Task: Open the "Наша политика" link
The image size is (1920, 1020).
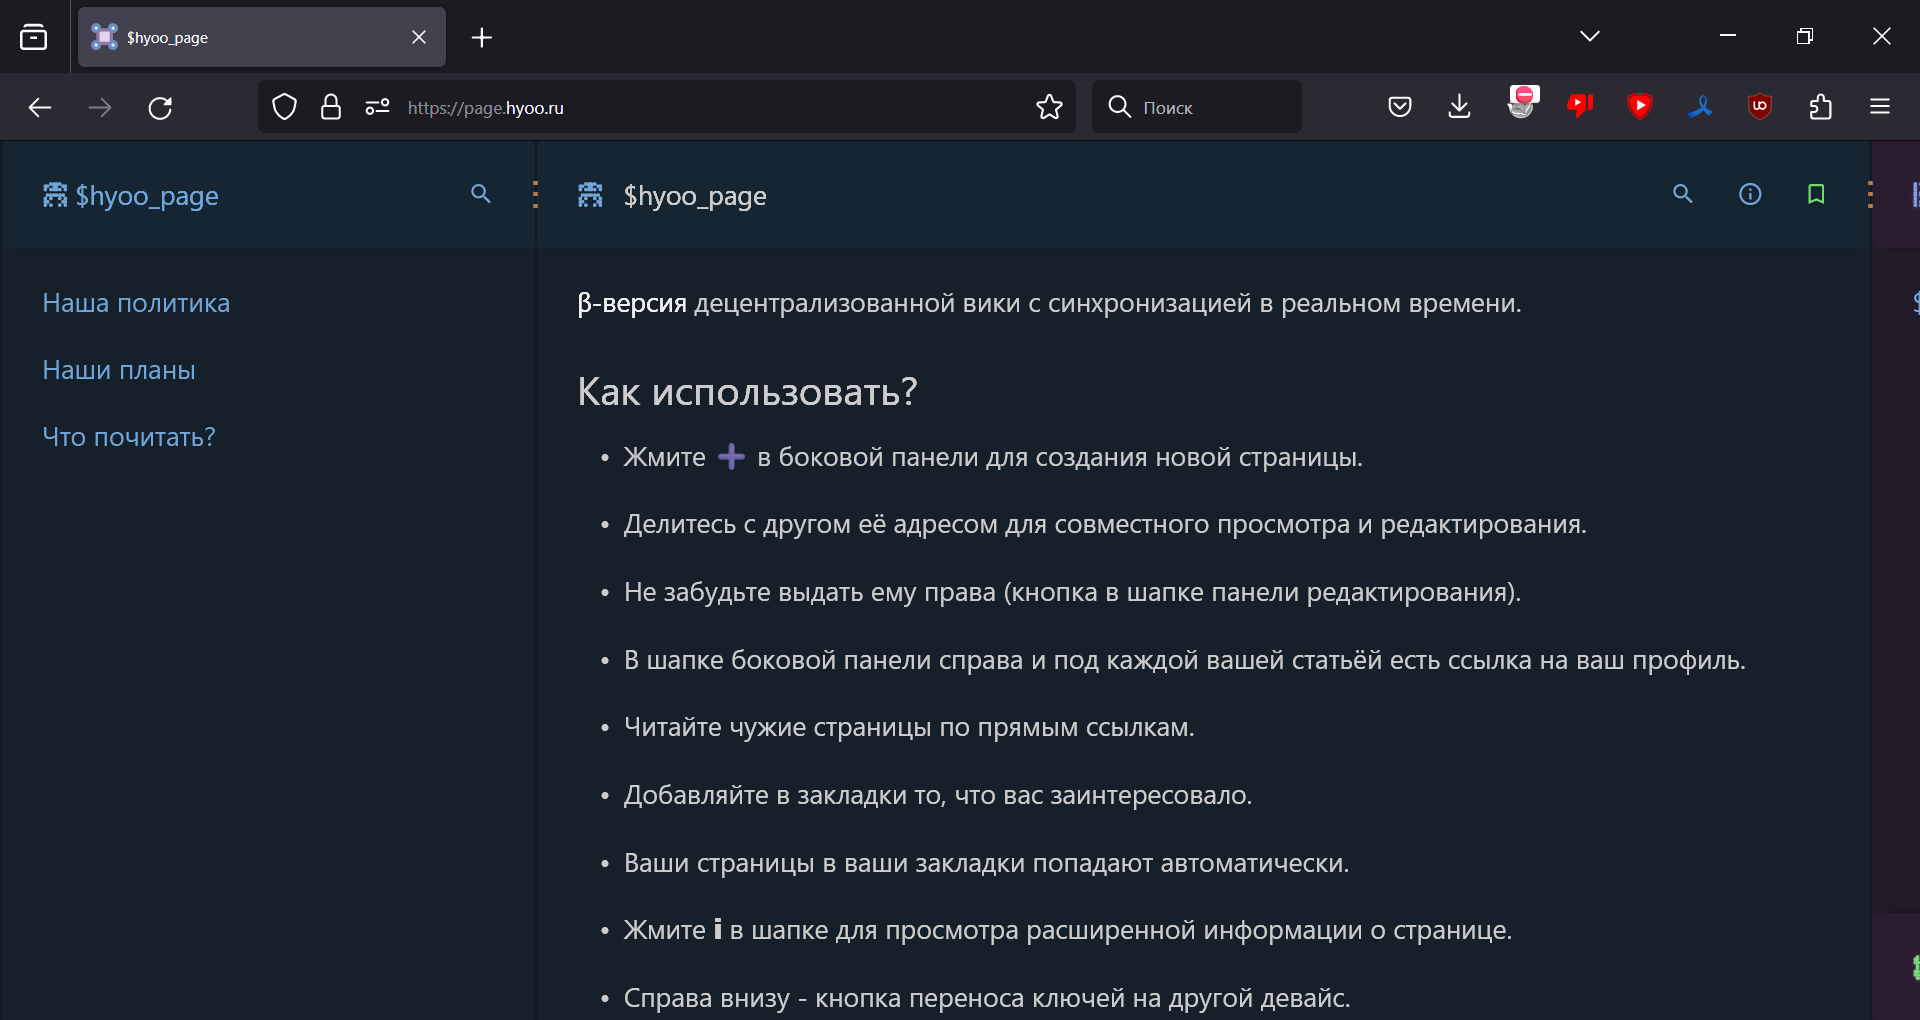Action: tap(136, 303)
